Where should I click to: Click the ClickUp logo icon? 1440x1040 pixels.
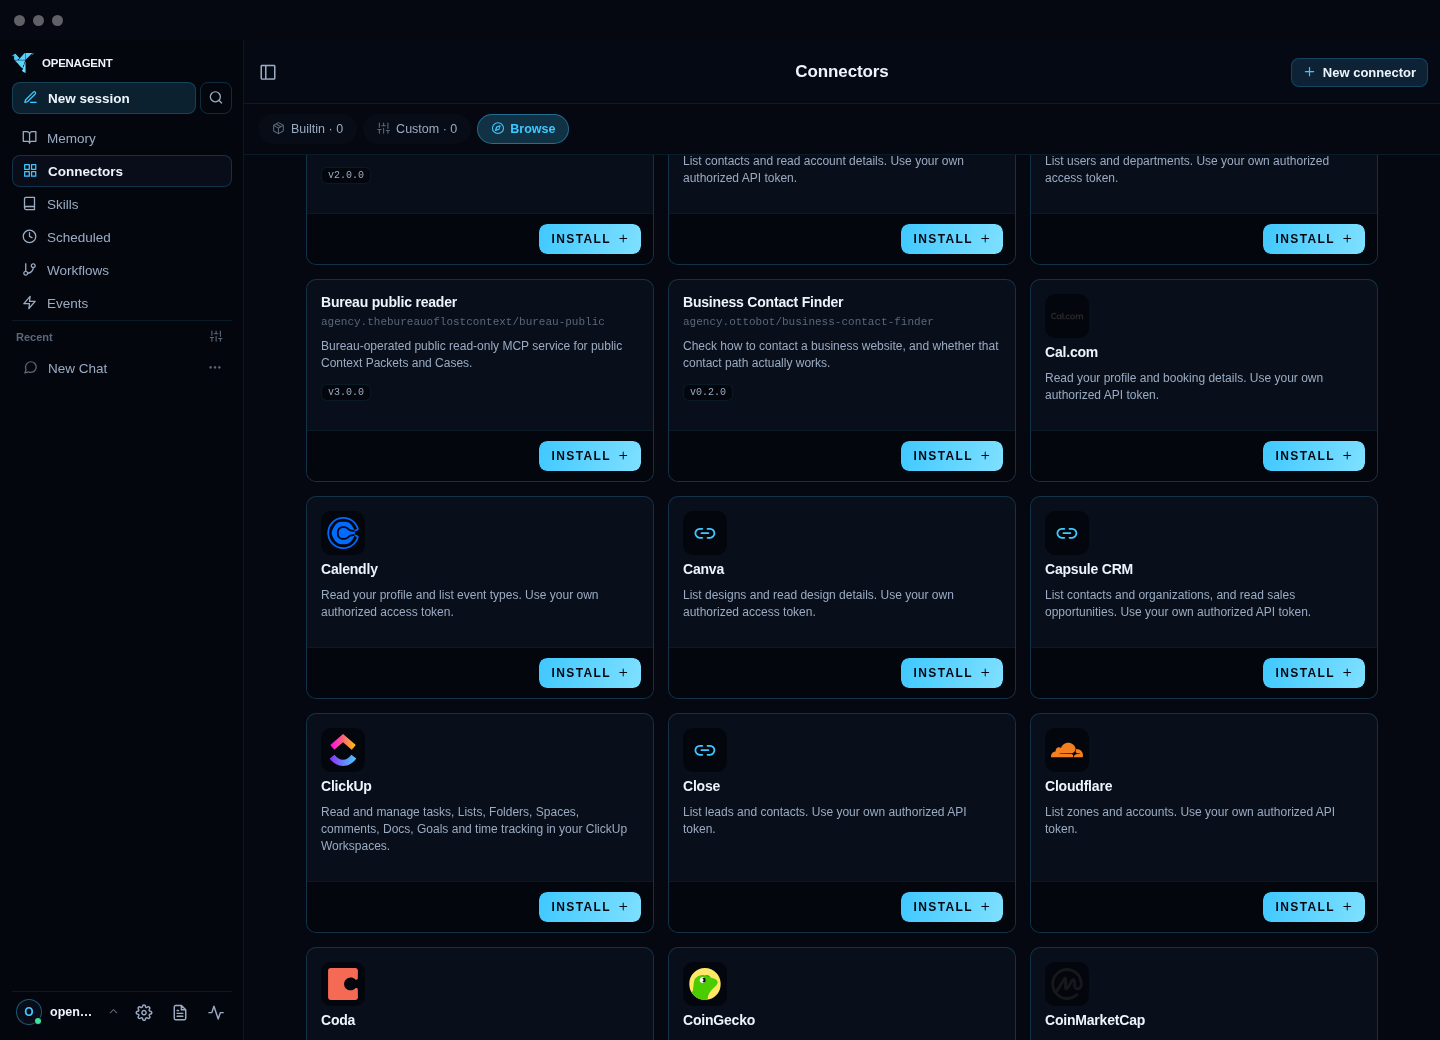tap(343, 750)
